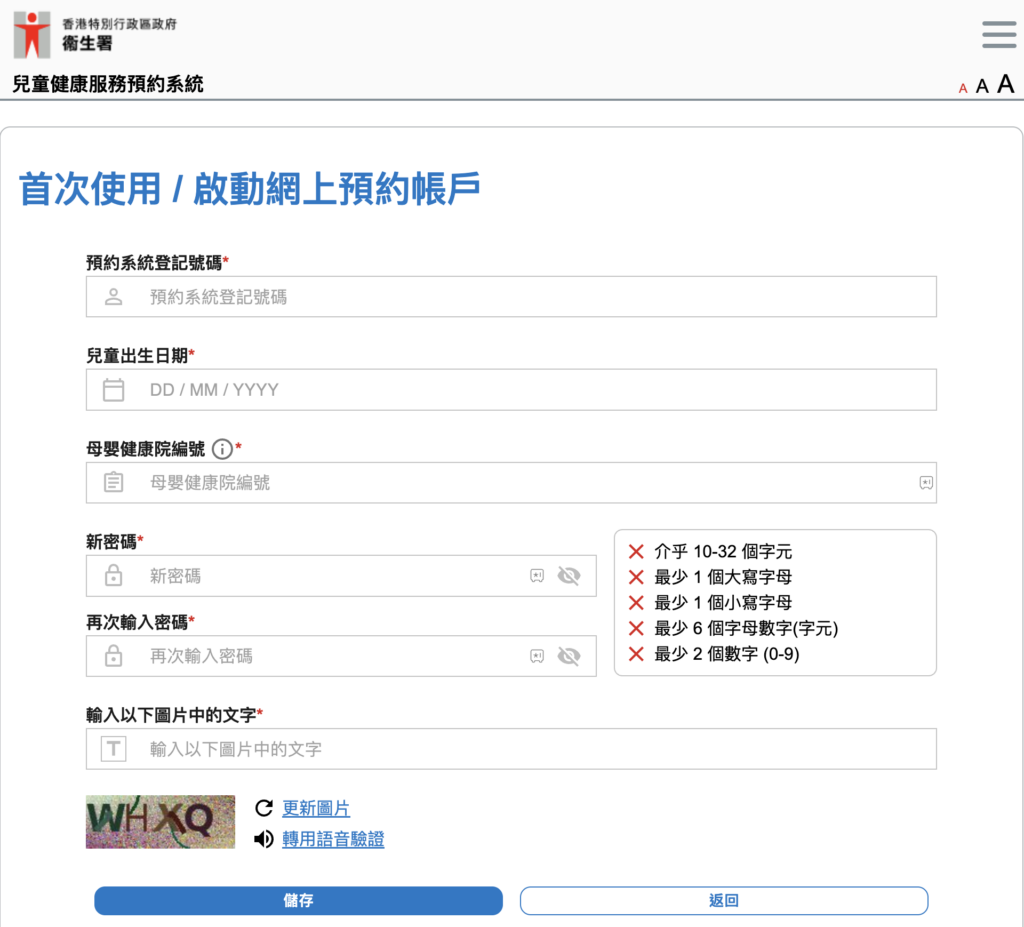Click the info icon beside 母嬰健康院編號
The width and height of the screenshot is (1024, 927).
(222, 449)
